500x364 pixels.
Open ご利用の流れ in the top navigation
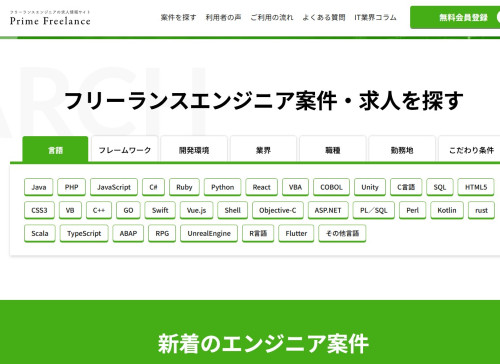point(272,17)
